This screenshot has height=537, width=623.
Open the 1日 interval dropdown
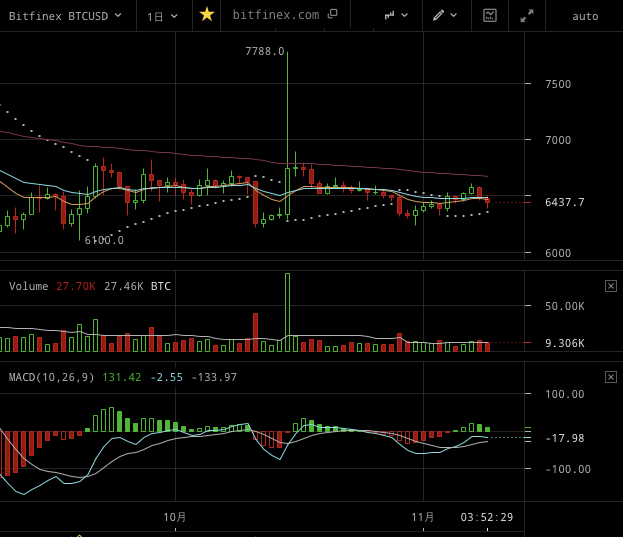click(162, 16)
